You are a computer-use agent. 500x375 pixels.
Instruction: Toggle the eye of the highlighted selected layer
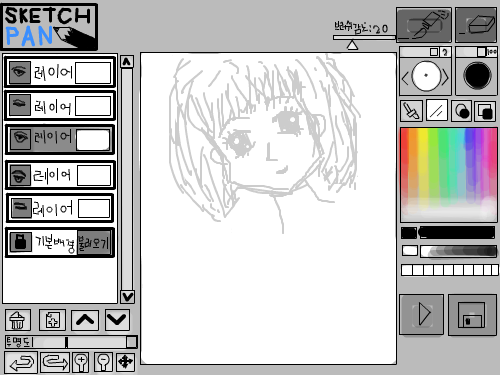pyautogui.click(x=20, y=138)
